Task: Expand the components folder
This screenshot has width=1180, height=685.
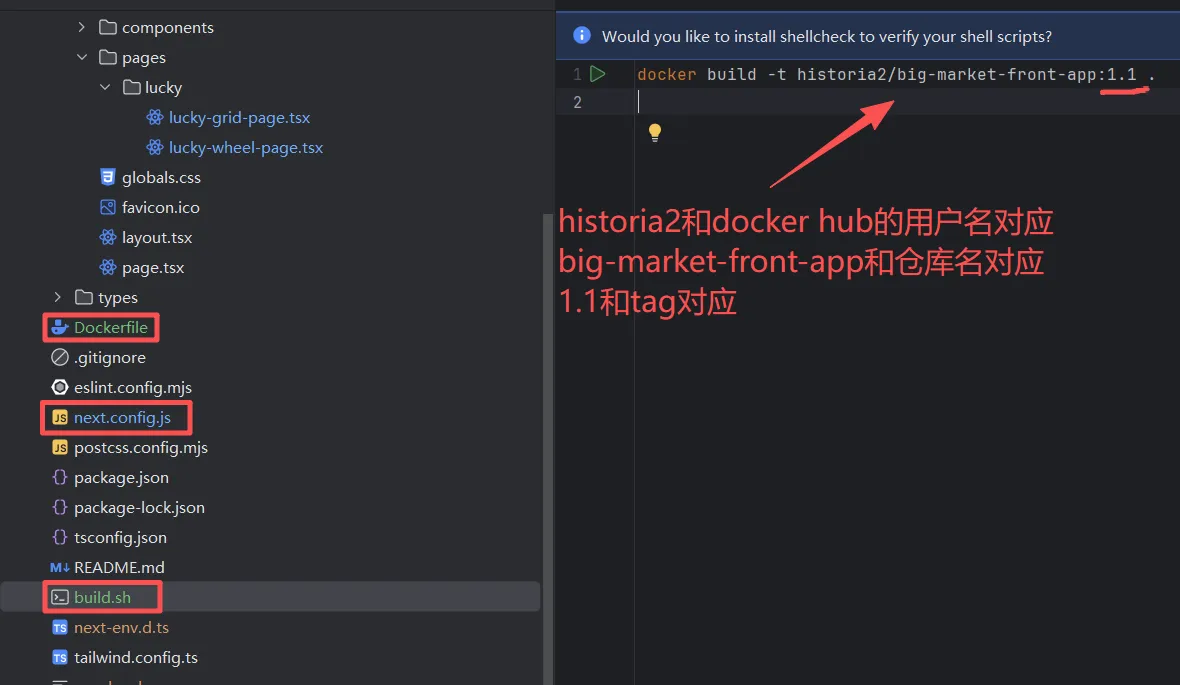Action: (82, 27)
